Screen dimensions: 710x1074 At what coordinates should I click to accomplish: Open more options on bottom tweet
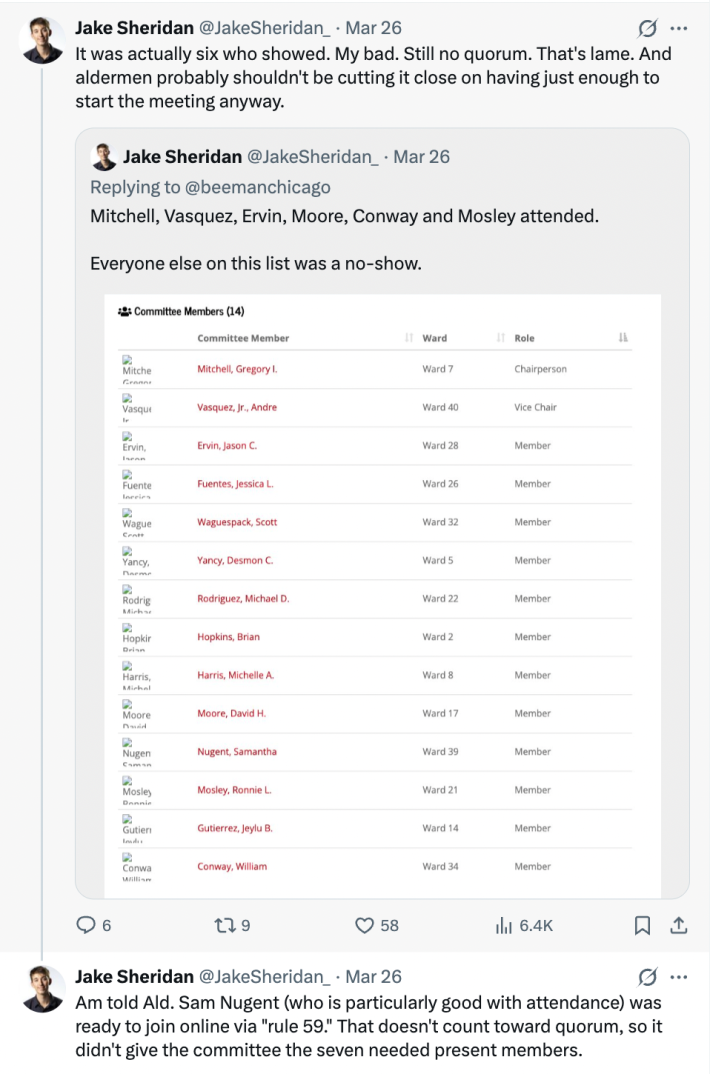679,976
